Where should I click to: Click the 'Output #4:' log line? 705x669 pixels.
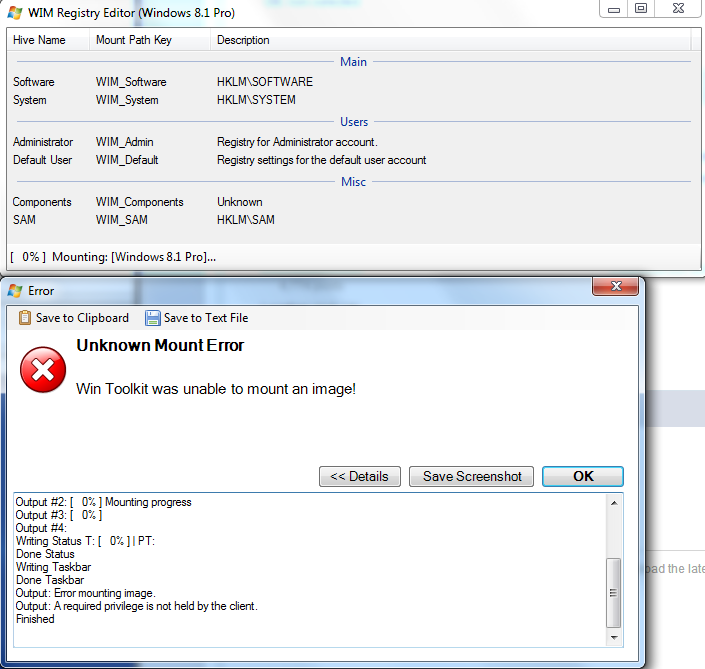coord(41,528)
